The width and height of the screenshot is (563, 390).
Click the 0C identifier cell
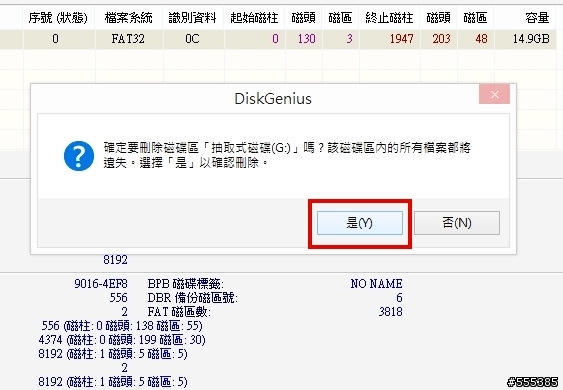(x=192, y=39)
